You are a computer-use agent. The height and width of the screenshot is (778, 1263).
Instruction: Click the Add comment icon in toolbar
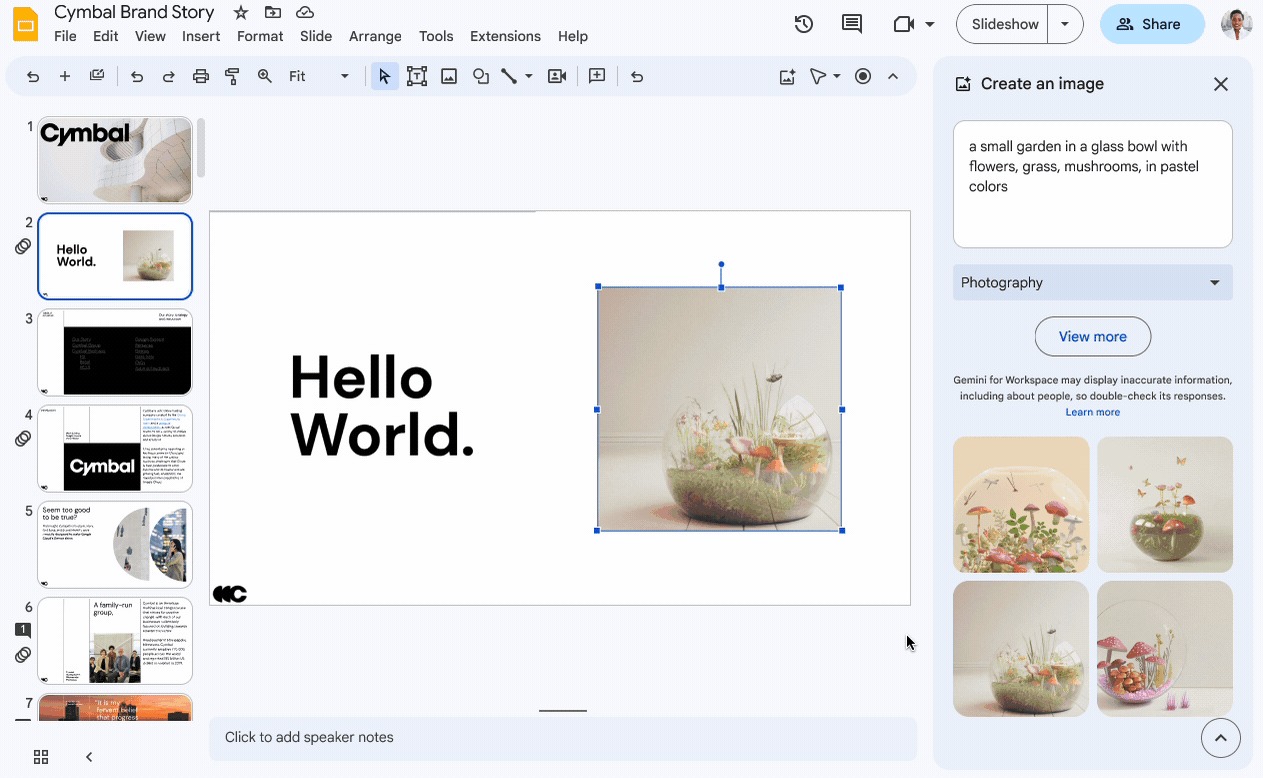597,76
